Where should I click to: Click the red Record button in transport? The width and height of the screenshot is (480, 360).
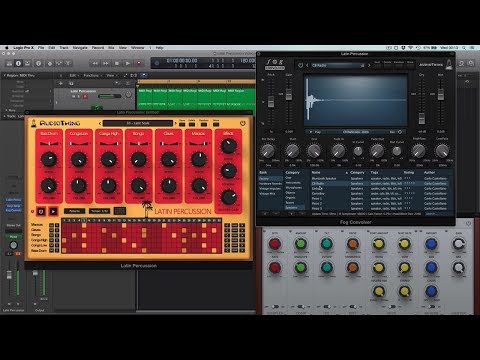[139, 63]
